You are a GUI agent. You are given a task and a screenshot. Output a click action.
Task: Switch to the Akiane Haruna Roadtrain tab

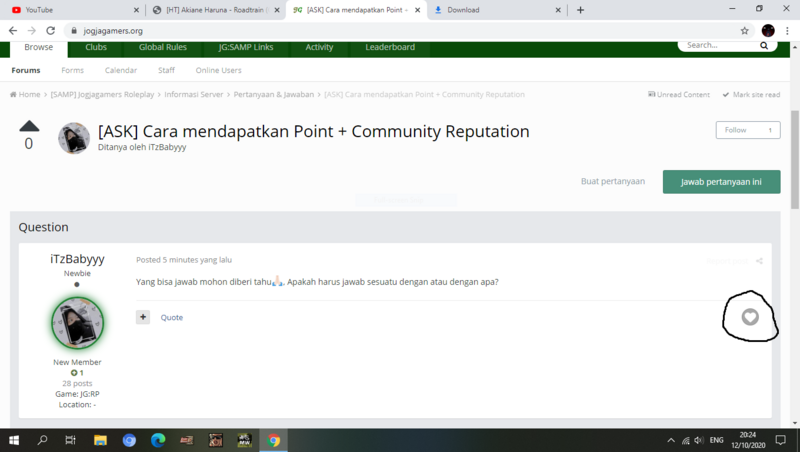[216, 10]
